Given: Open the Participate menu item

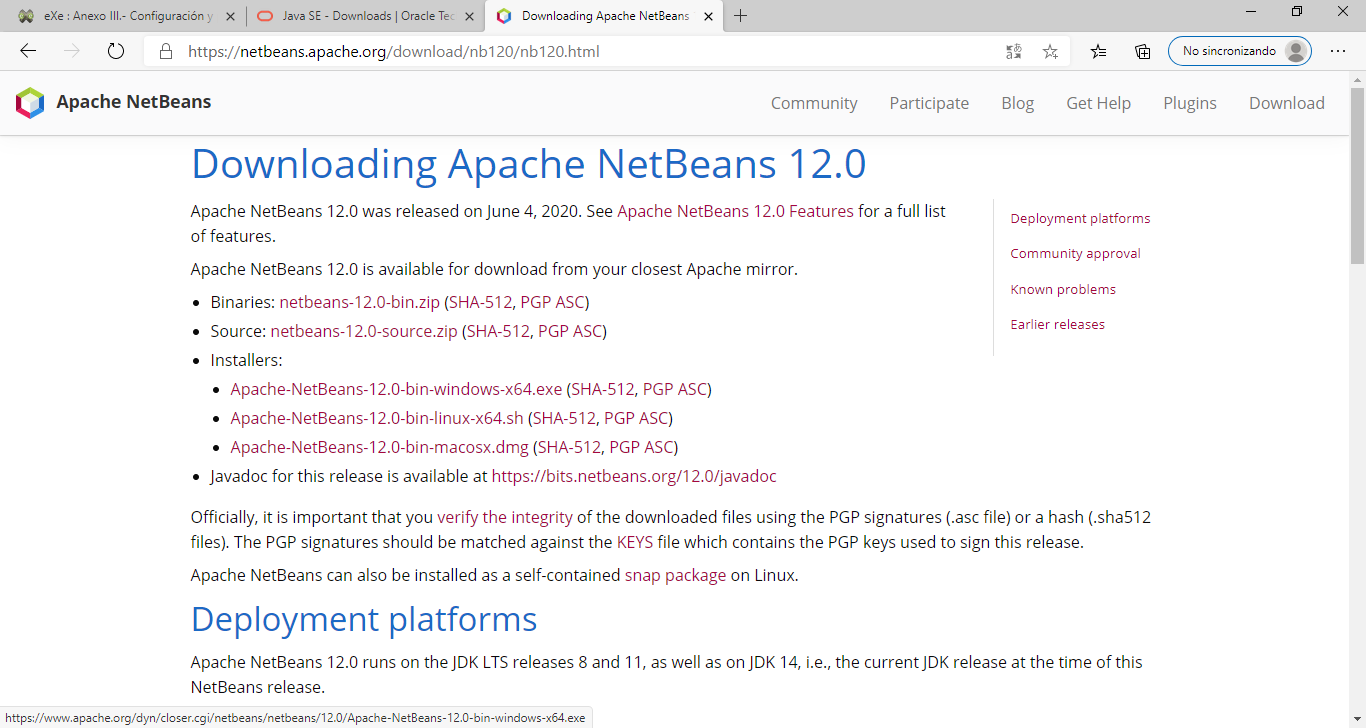Looking at the screenshot, I should click(x=929, y=103).
